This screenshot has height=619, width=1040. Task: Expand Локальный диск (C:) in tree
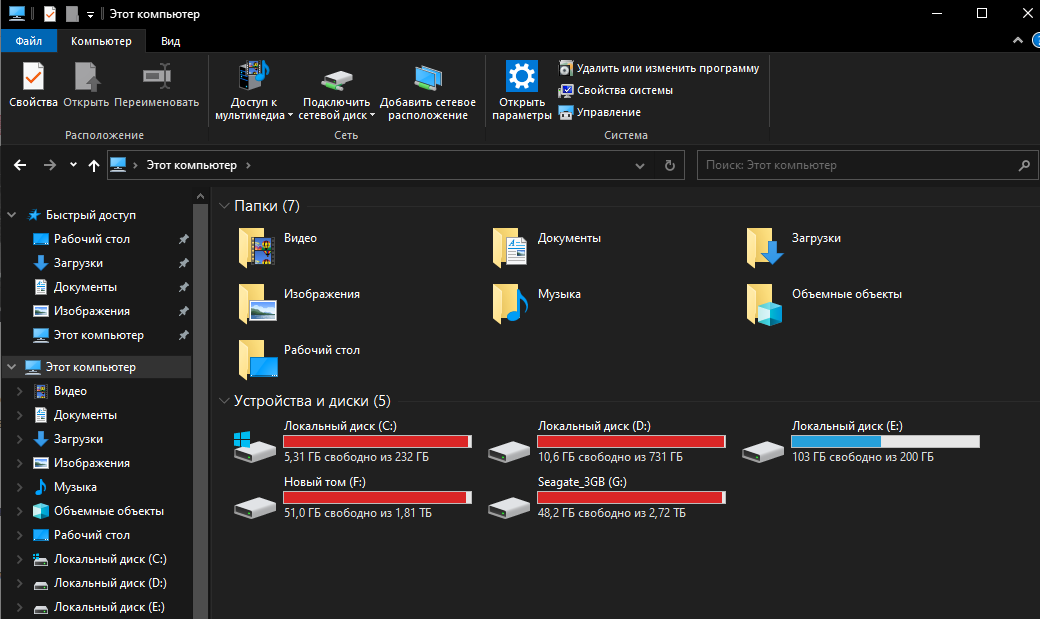coord(19,559)
